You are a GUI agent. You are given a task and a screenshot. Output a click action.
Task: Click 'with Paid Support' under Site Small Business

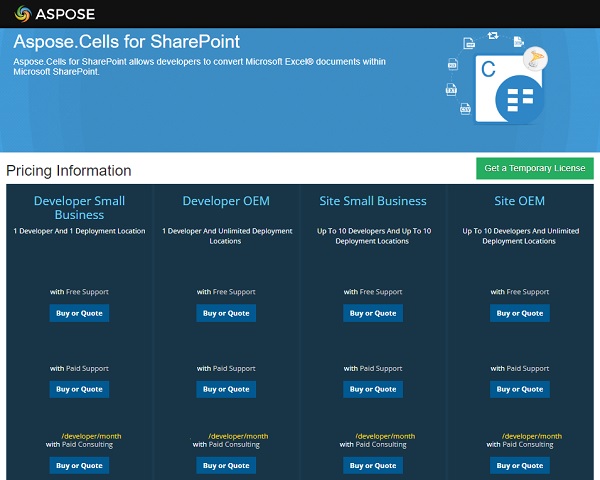(x=373, y=369)
